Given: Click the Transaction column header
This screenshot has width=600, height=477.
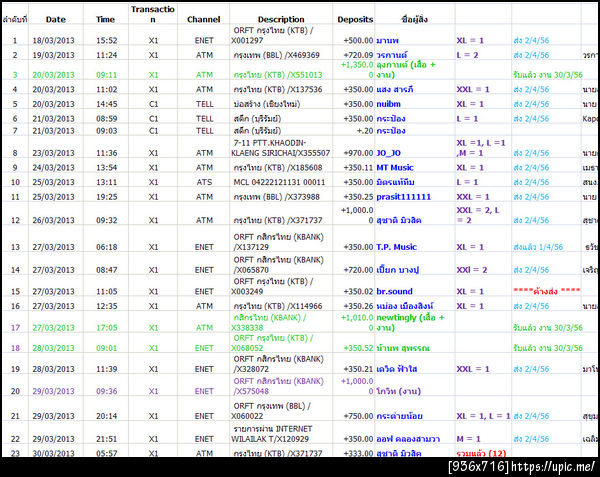Looking at the screenshot, I should tap(153, 14).
